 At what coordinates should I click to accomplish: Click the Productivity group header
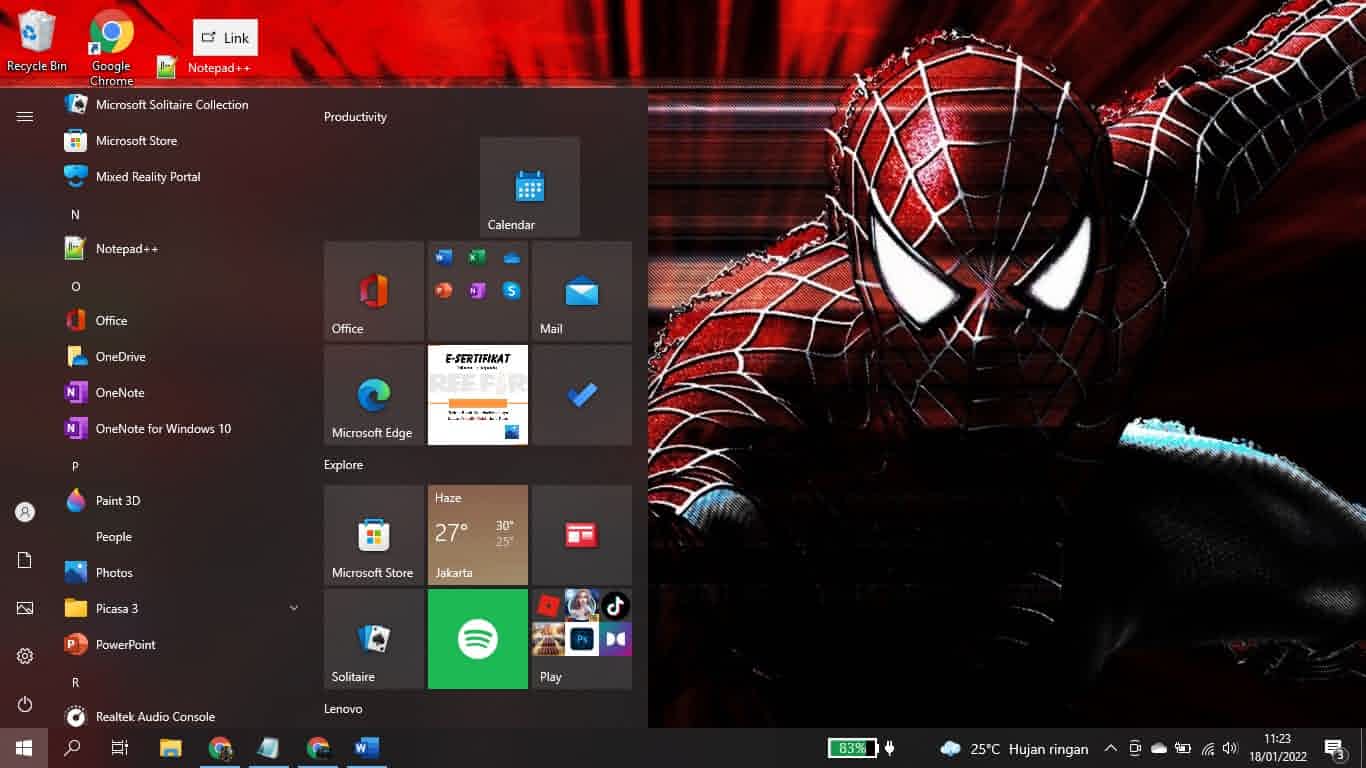pos(355,117)
